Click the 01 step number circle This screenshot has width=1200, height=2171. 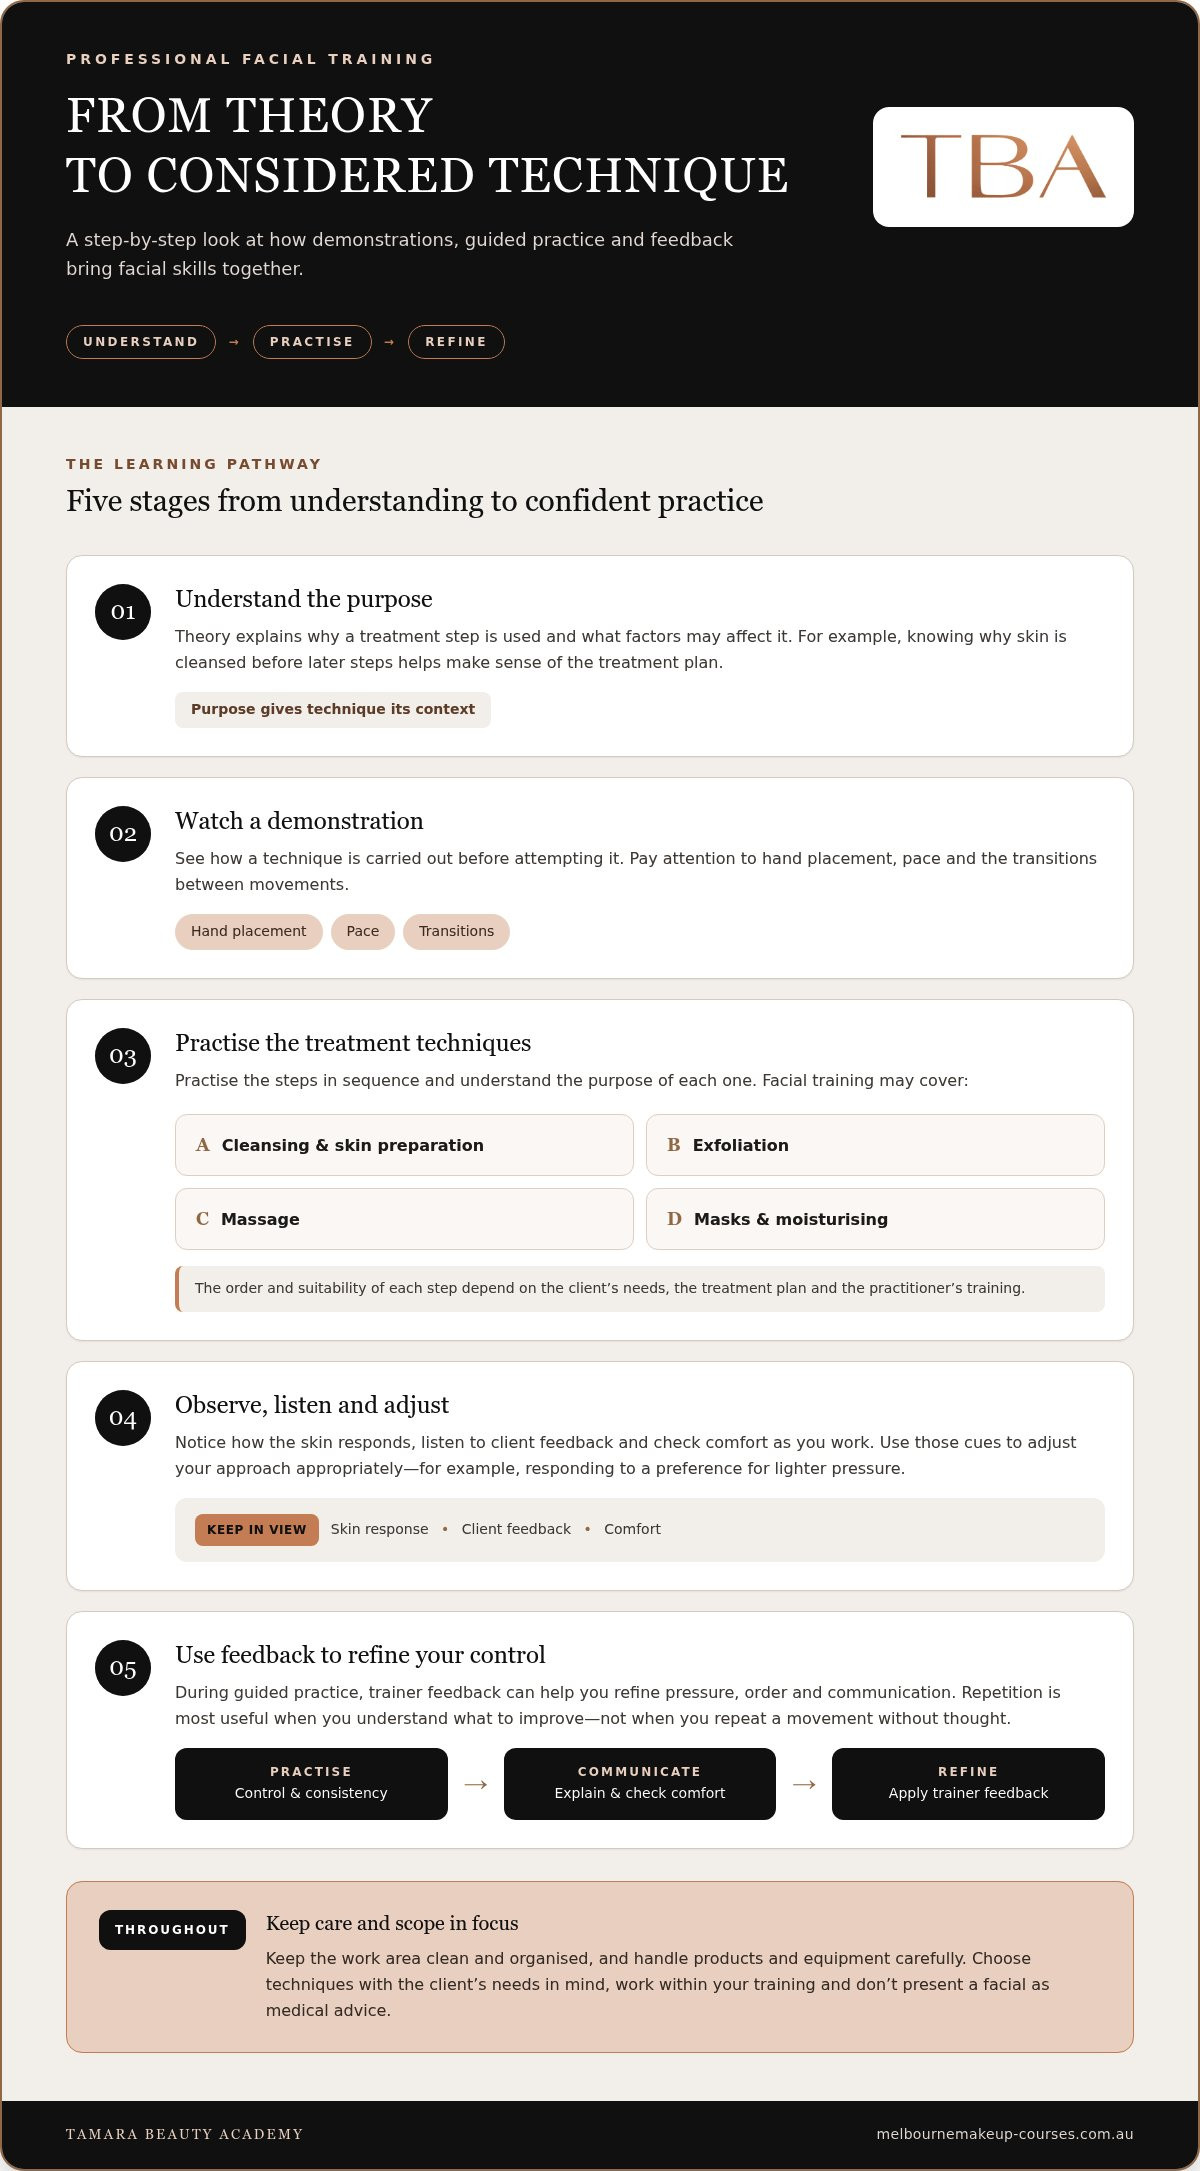[x=123, y=612]
